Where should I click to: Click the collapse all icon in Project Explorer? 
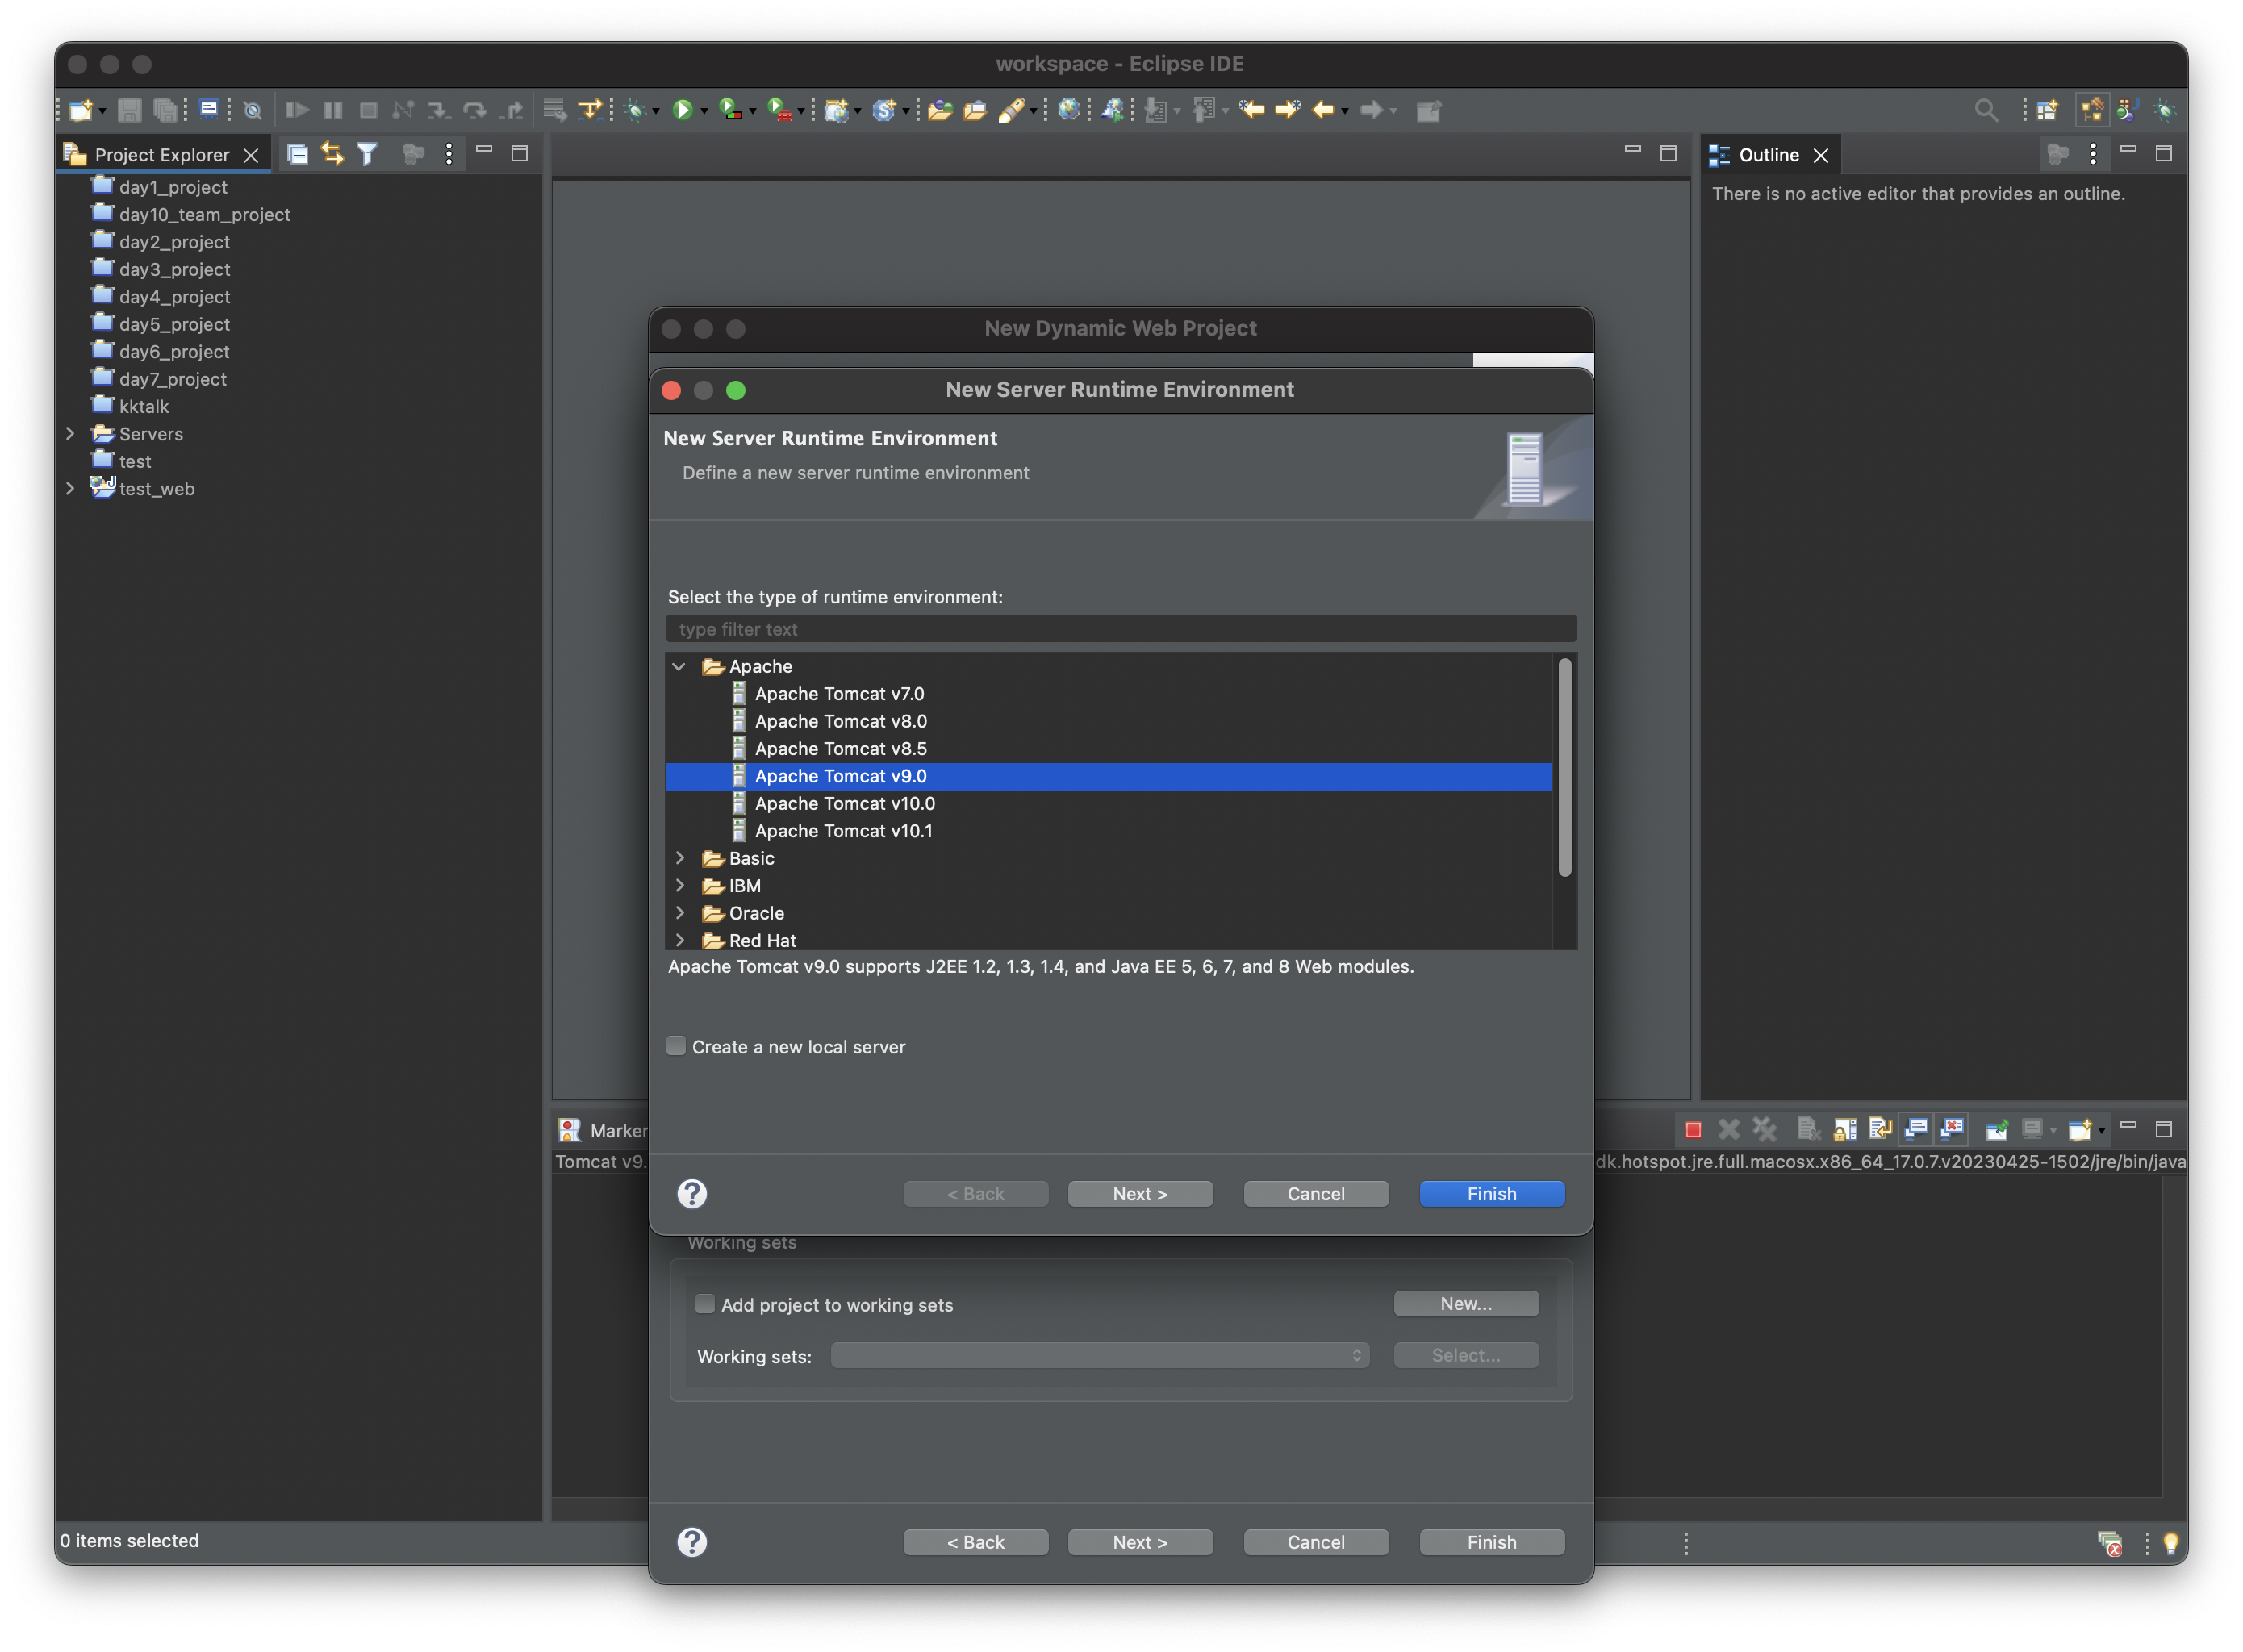298,155
